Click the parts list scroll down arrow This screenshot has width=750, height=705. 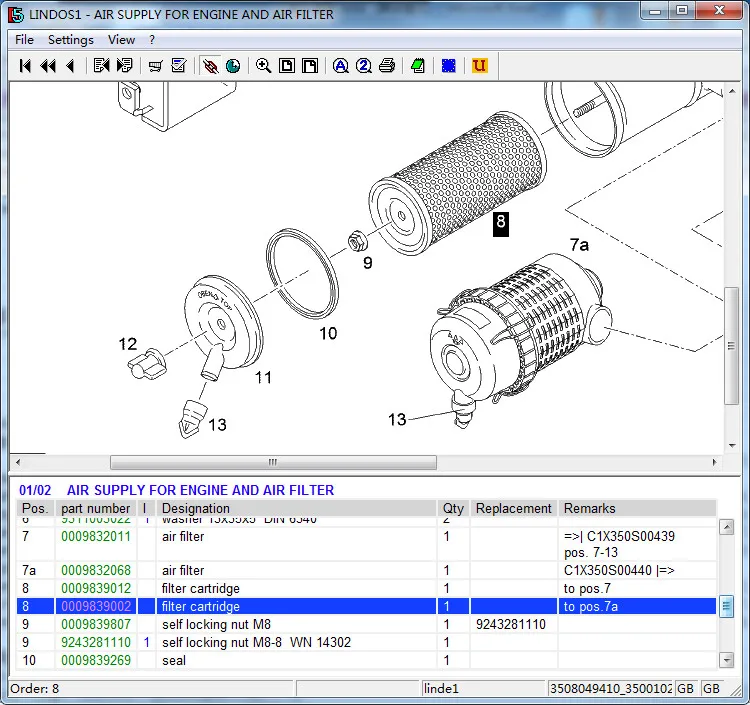(727, 660)
